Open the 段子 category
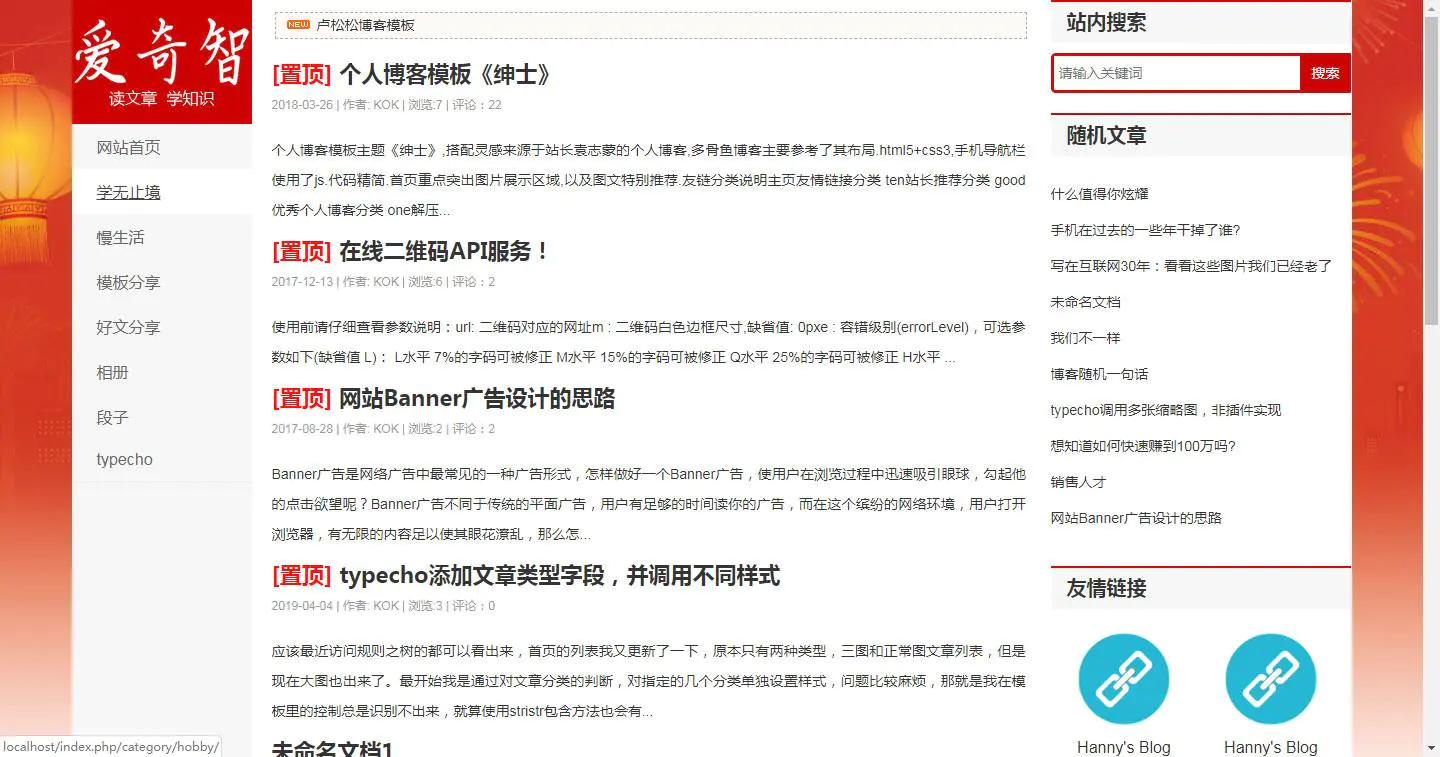The height and width of the screenshot is (757, 1440). [113, 417]
